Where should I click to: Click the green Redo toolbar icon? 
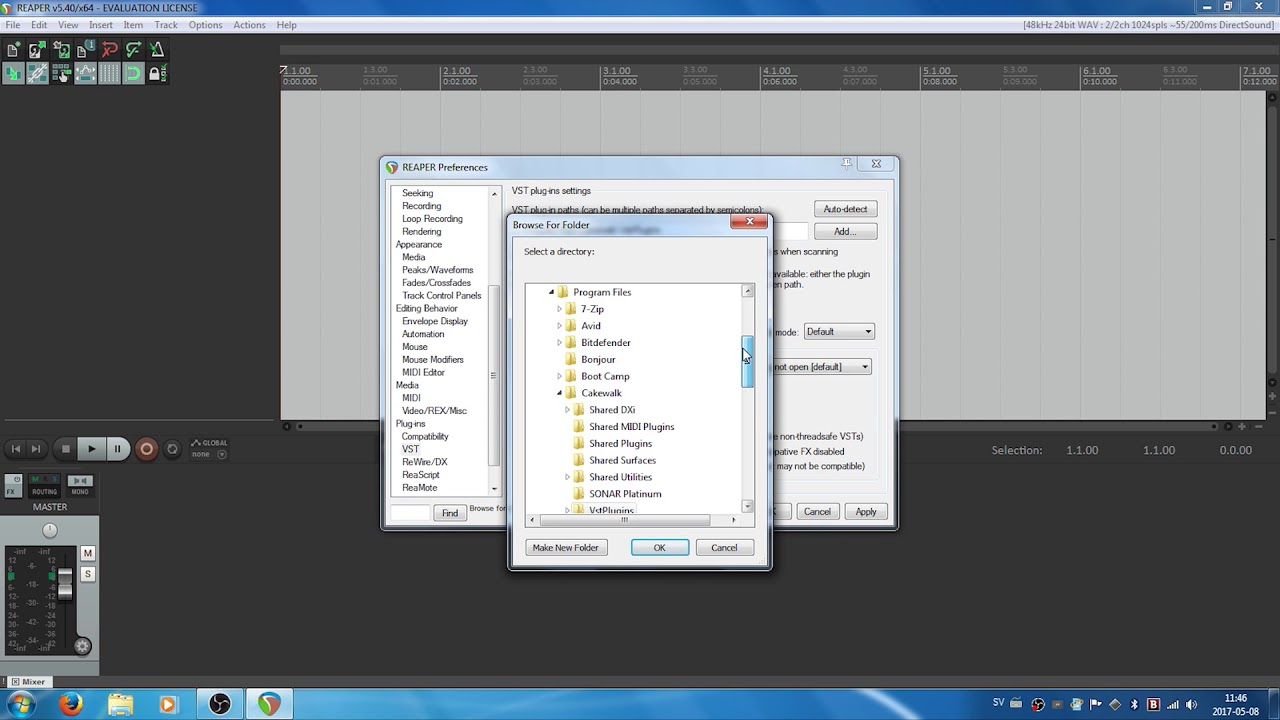133,50
